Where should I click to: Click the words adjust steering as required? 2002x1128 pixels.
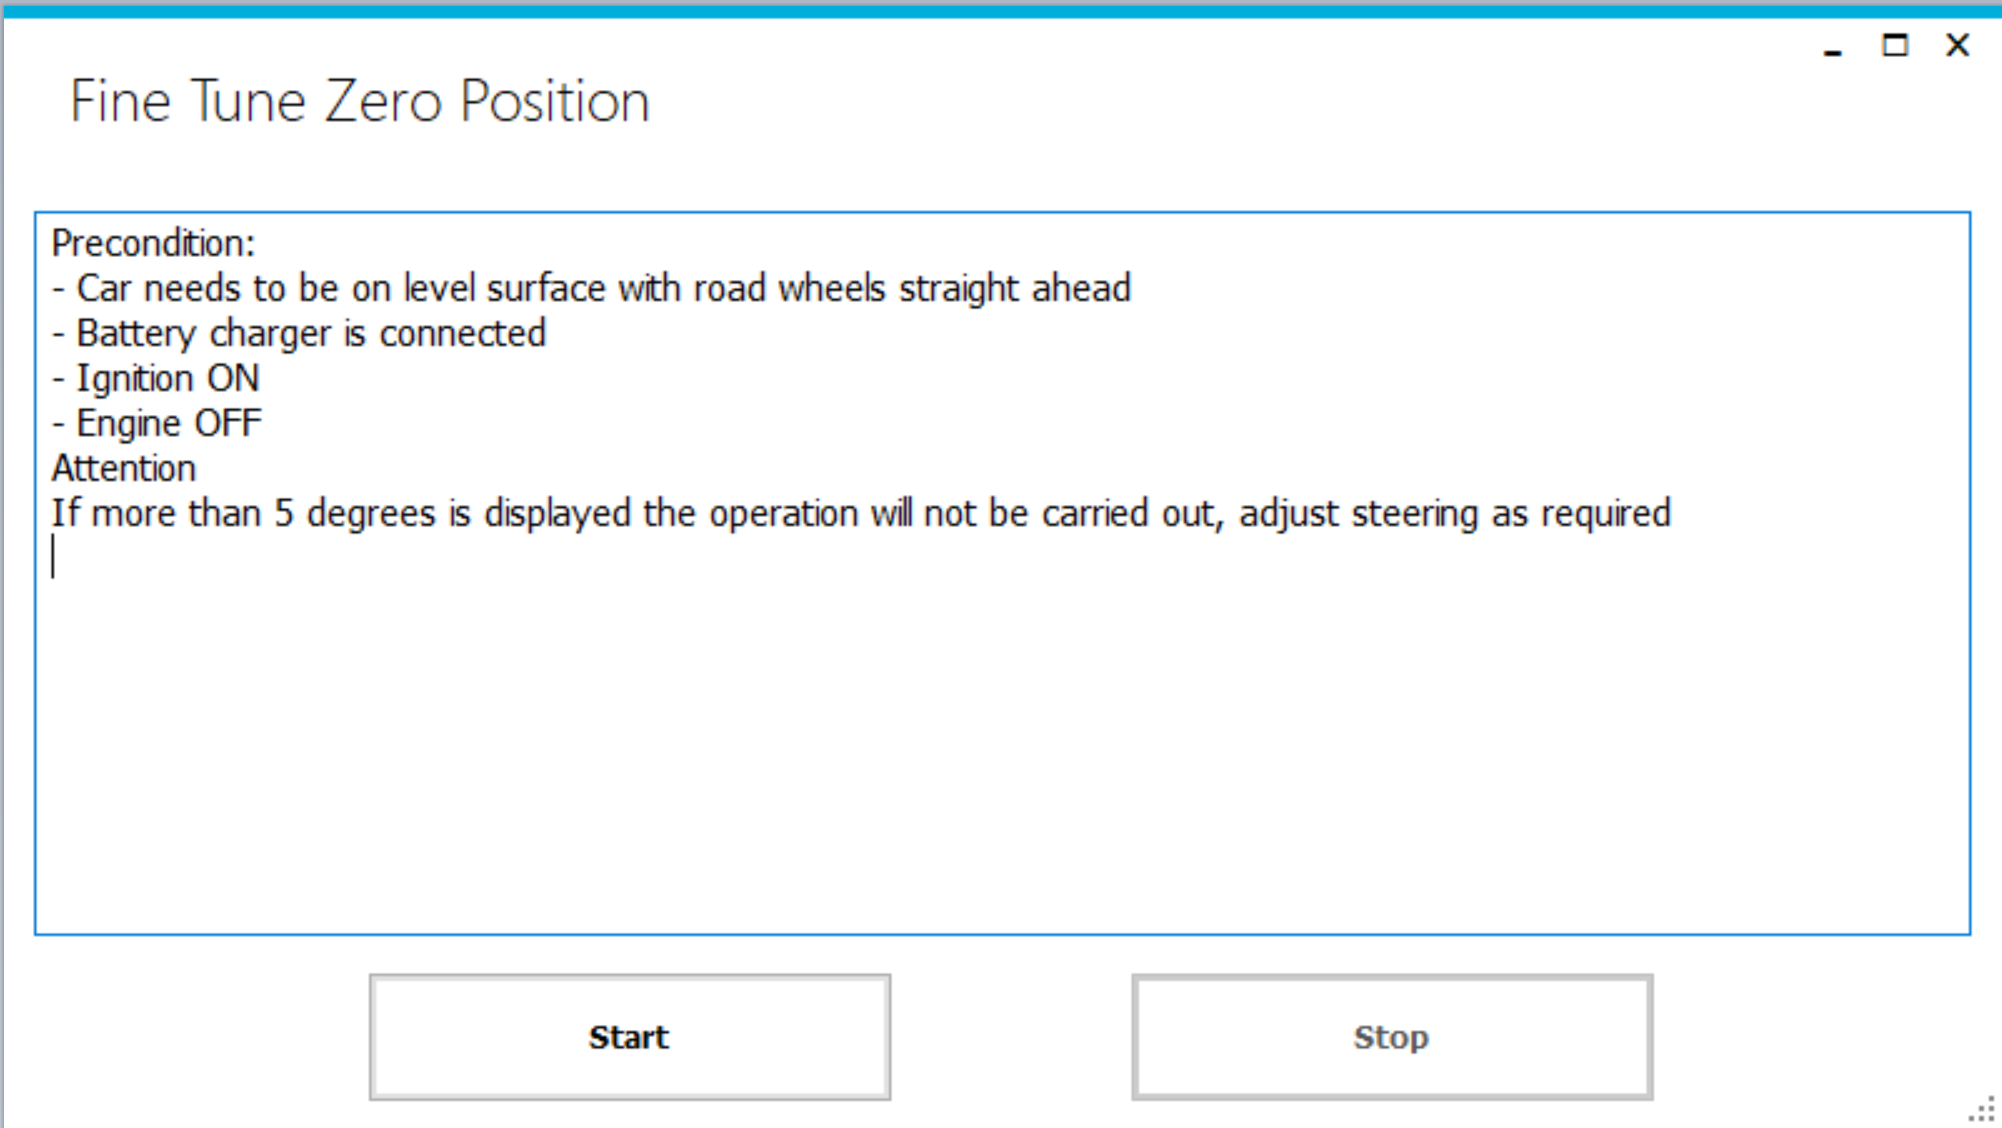pos(1455,513)
